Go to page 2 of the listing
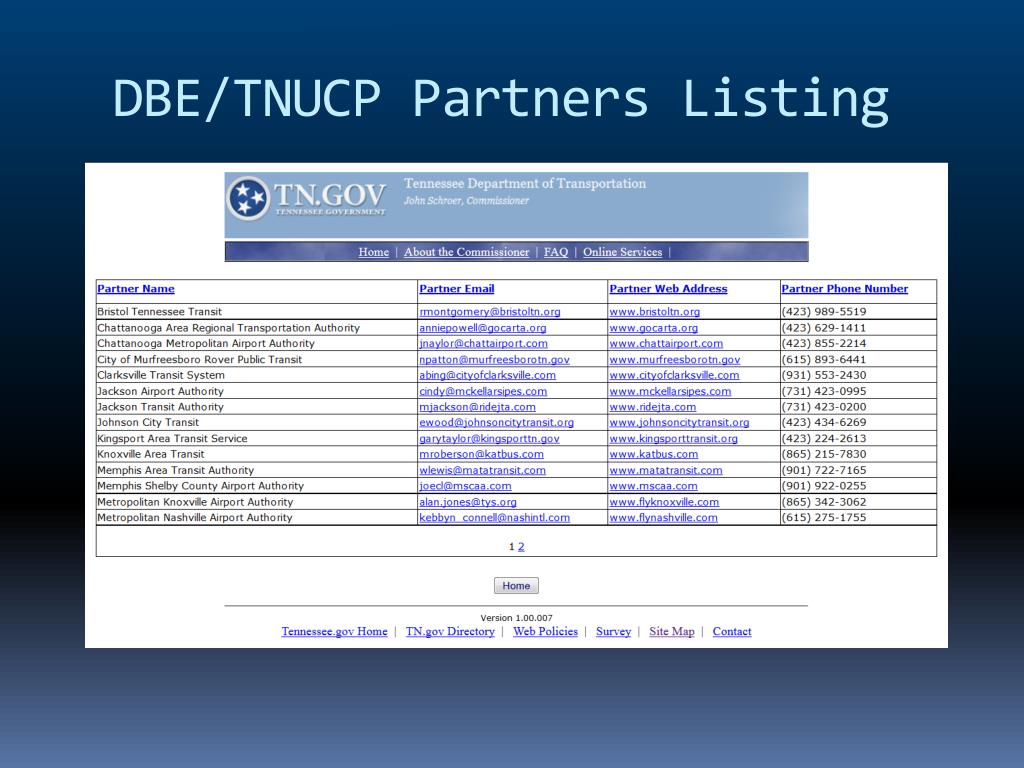Screen dimensions: 1024x768 click(521, 547)
